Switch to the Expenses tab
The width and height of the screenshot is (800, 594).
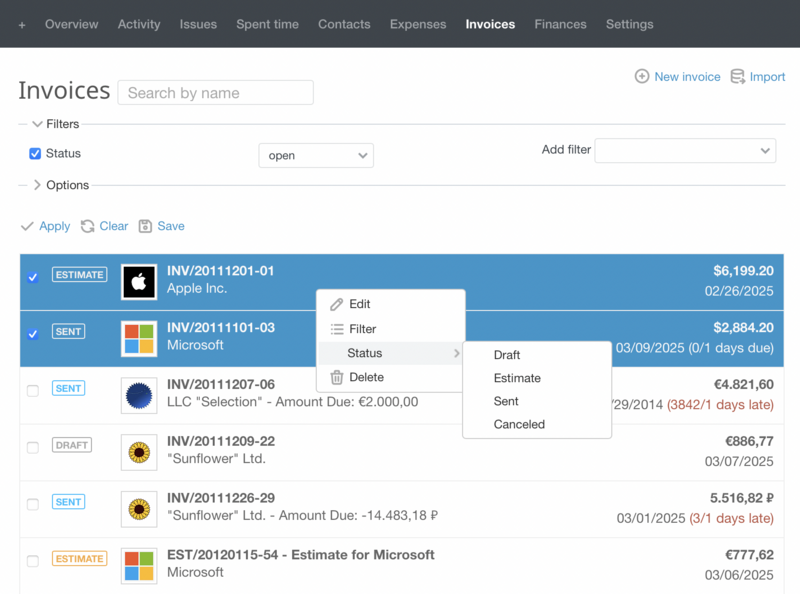coord(418,24)
